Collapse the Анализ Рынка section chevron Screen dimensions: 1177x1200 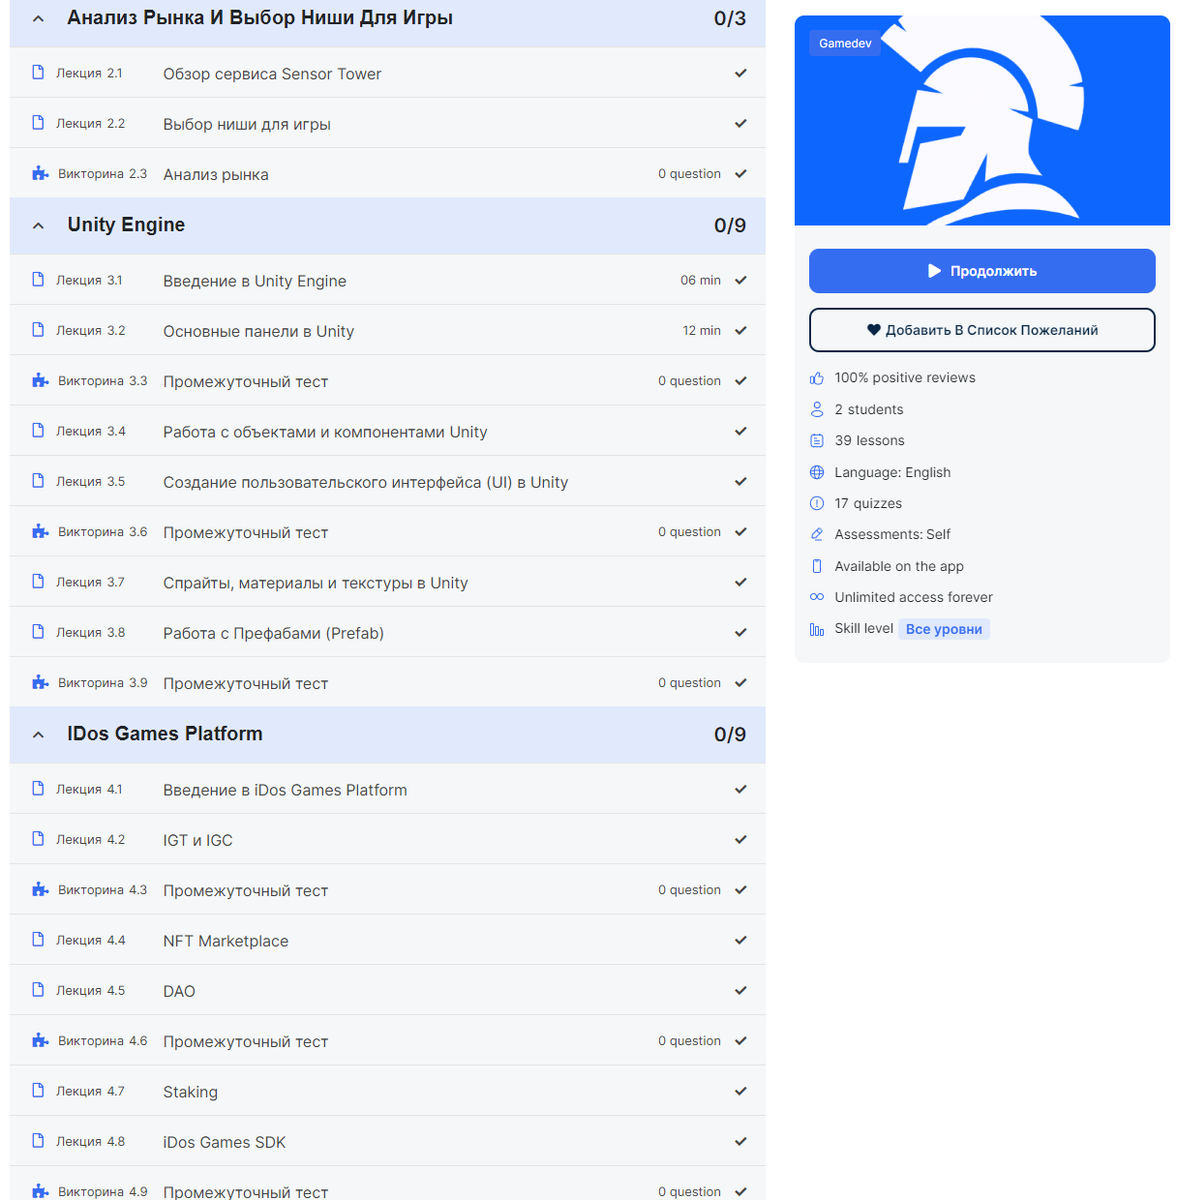38,18
